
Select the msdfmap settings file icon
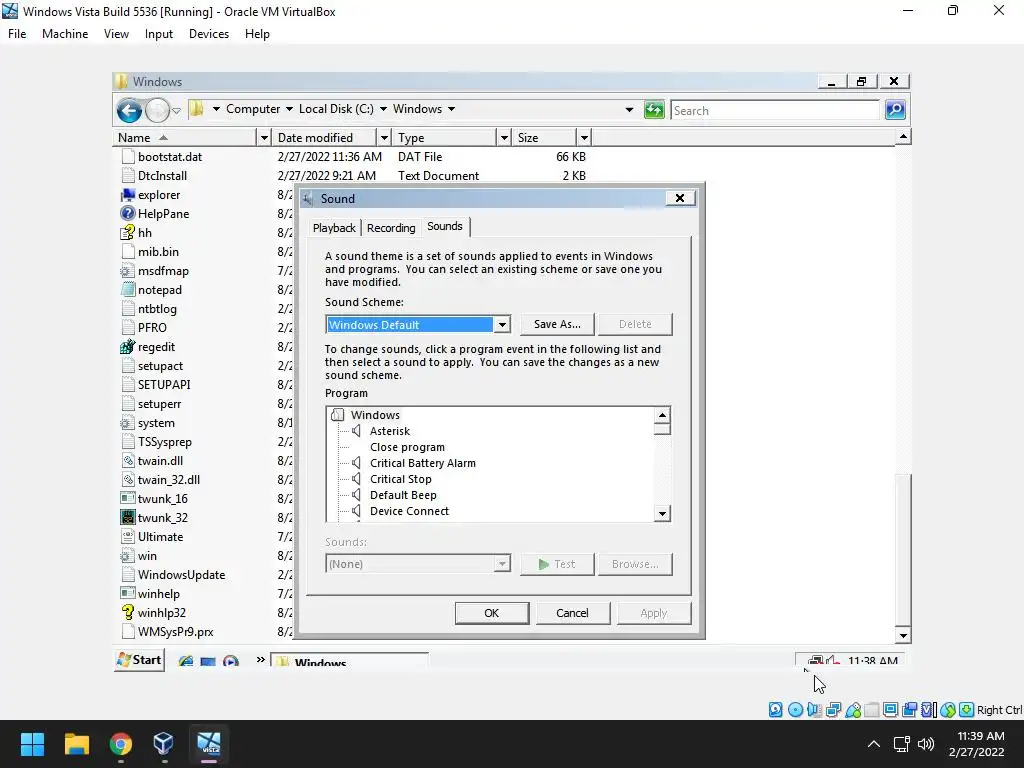pos(128,270)
